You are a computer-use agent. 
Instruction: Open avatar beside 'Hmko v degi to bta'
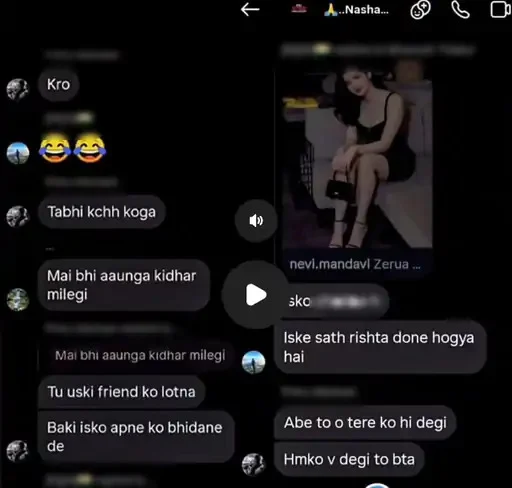point(253,464)
